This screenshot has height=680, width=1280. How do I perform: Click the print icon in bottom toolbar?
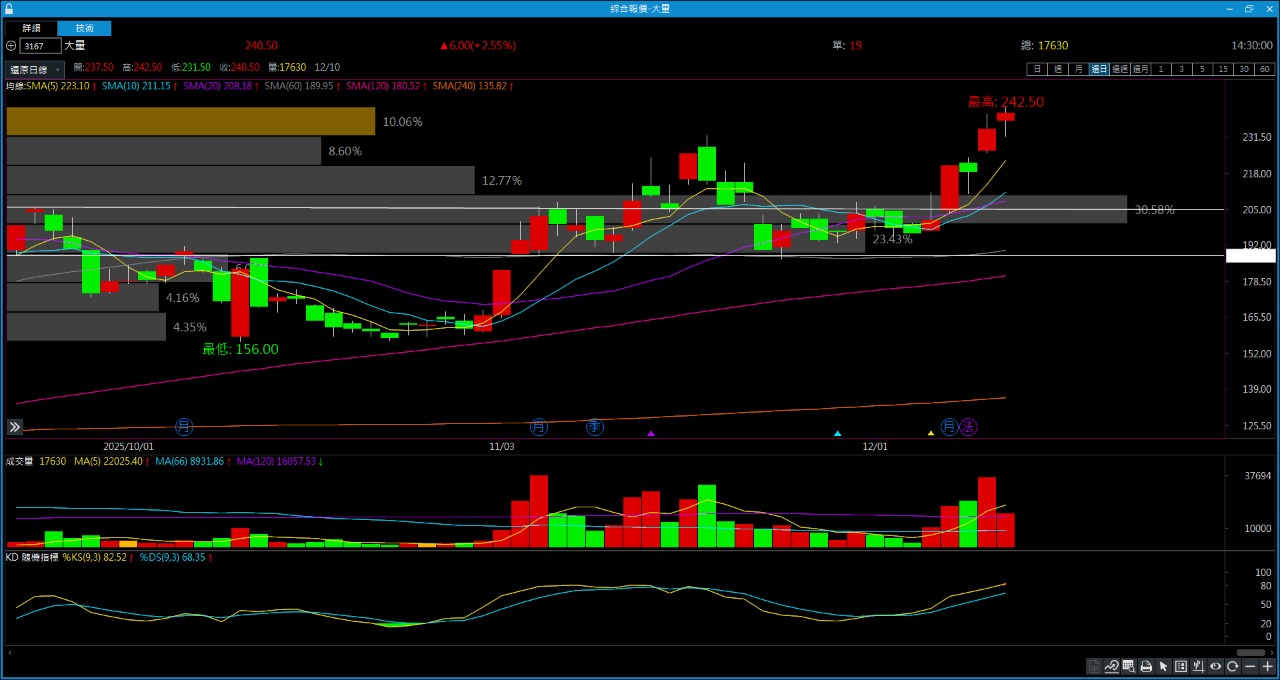point(1146,667)
